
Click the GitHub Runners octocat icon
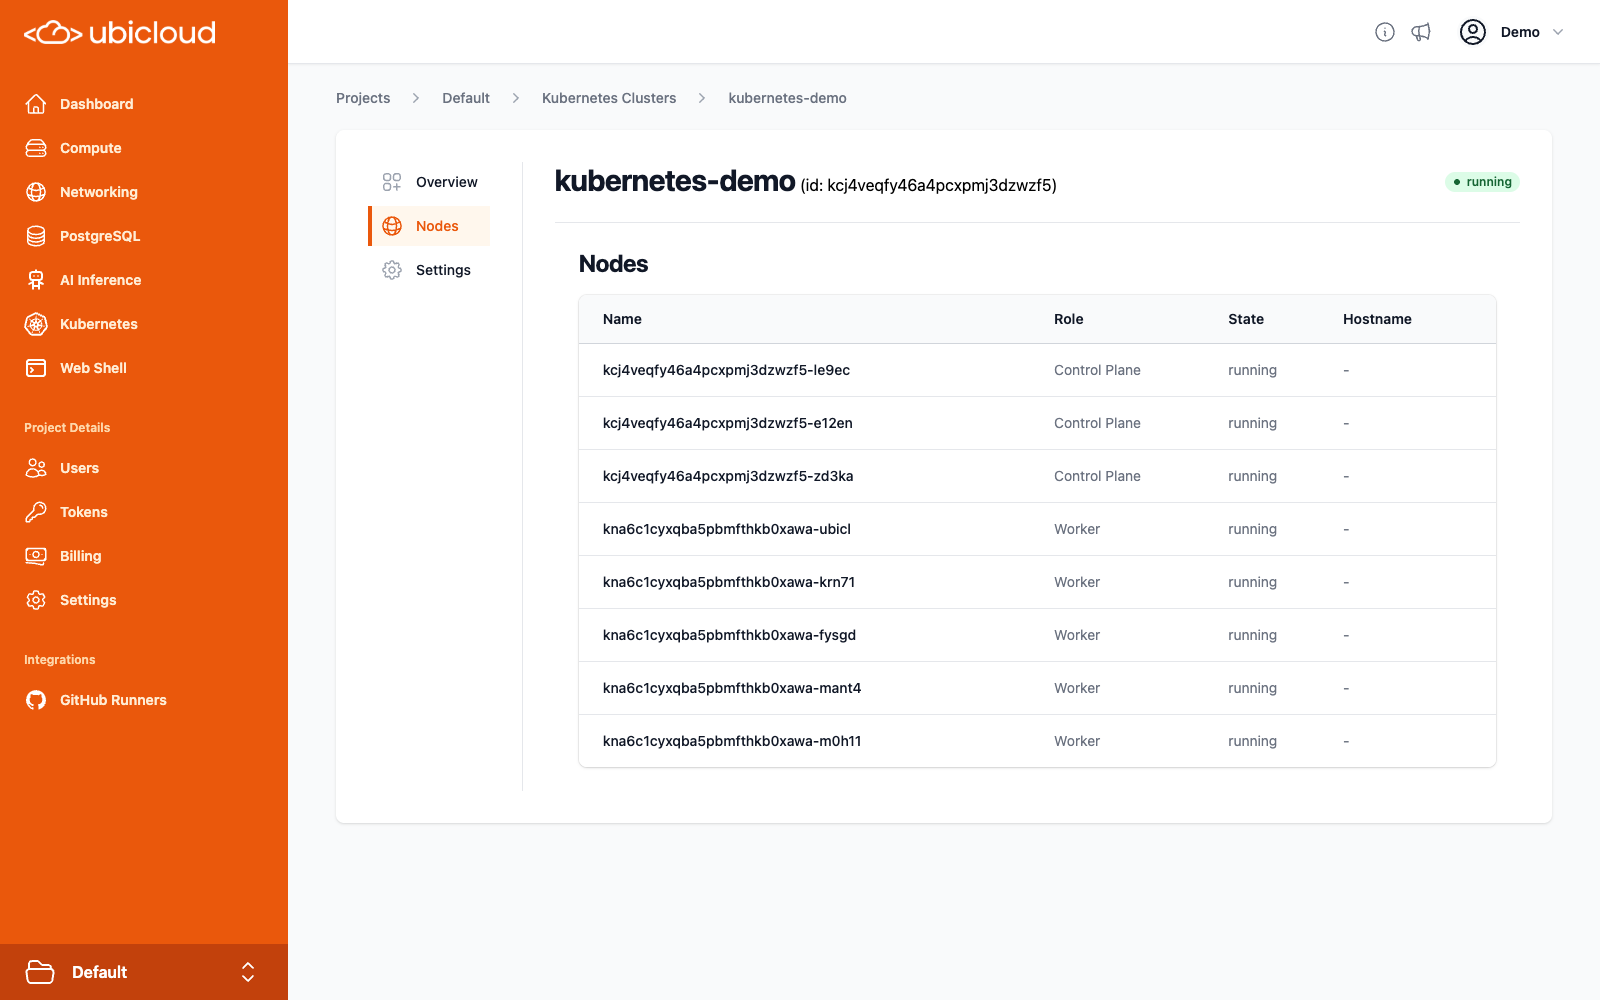coord(36,700)
